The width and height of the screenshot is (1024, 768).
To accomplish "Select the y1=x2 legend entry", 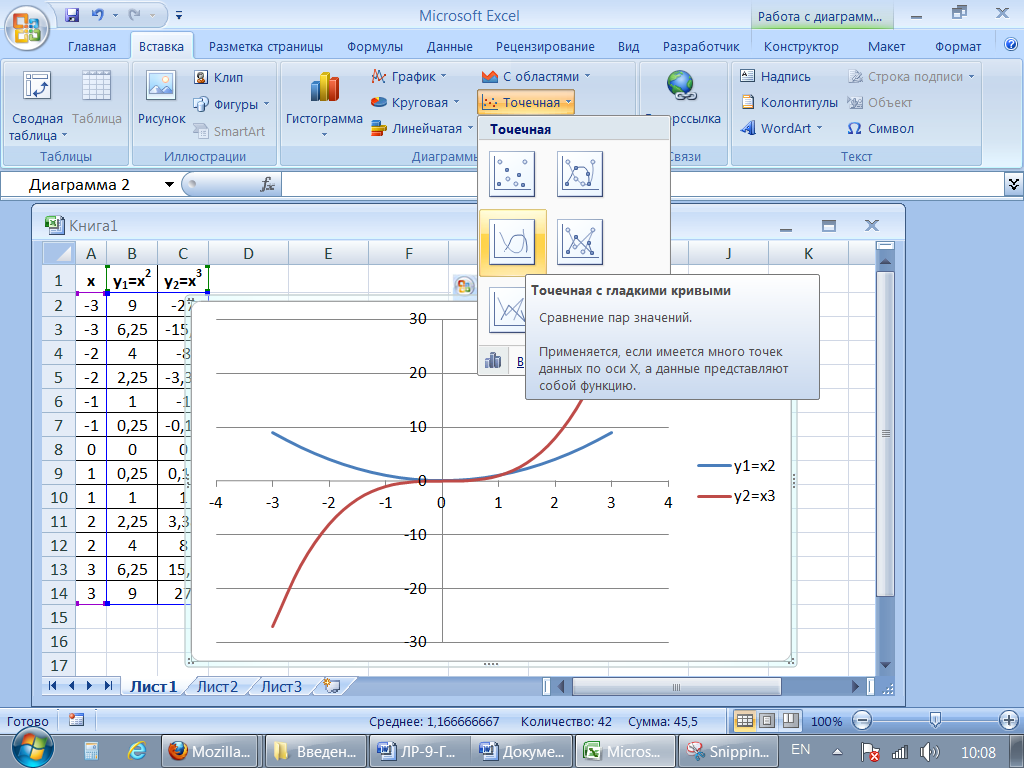I will coord(736,466).
